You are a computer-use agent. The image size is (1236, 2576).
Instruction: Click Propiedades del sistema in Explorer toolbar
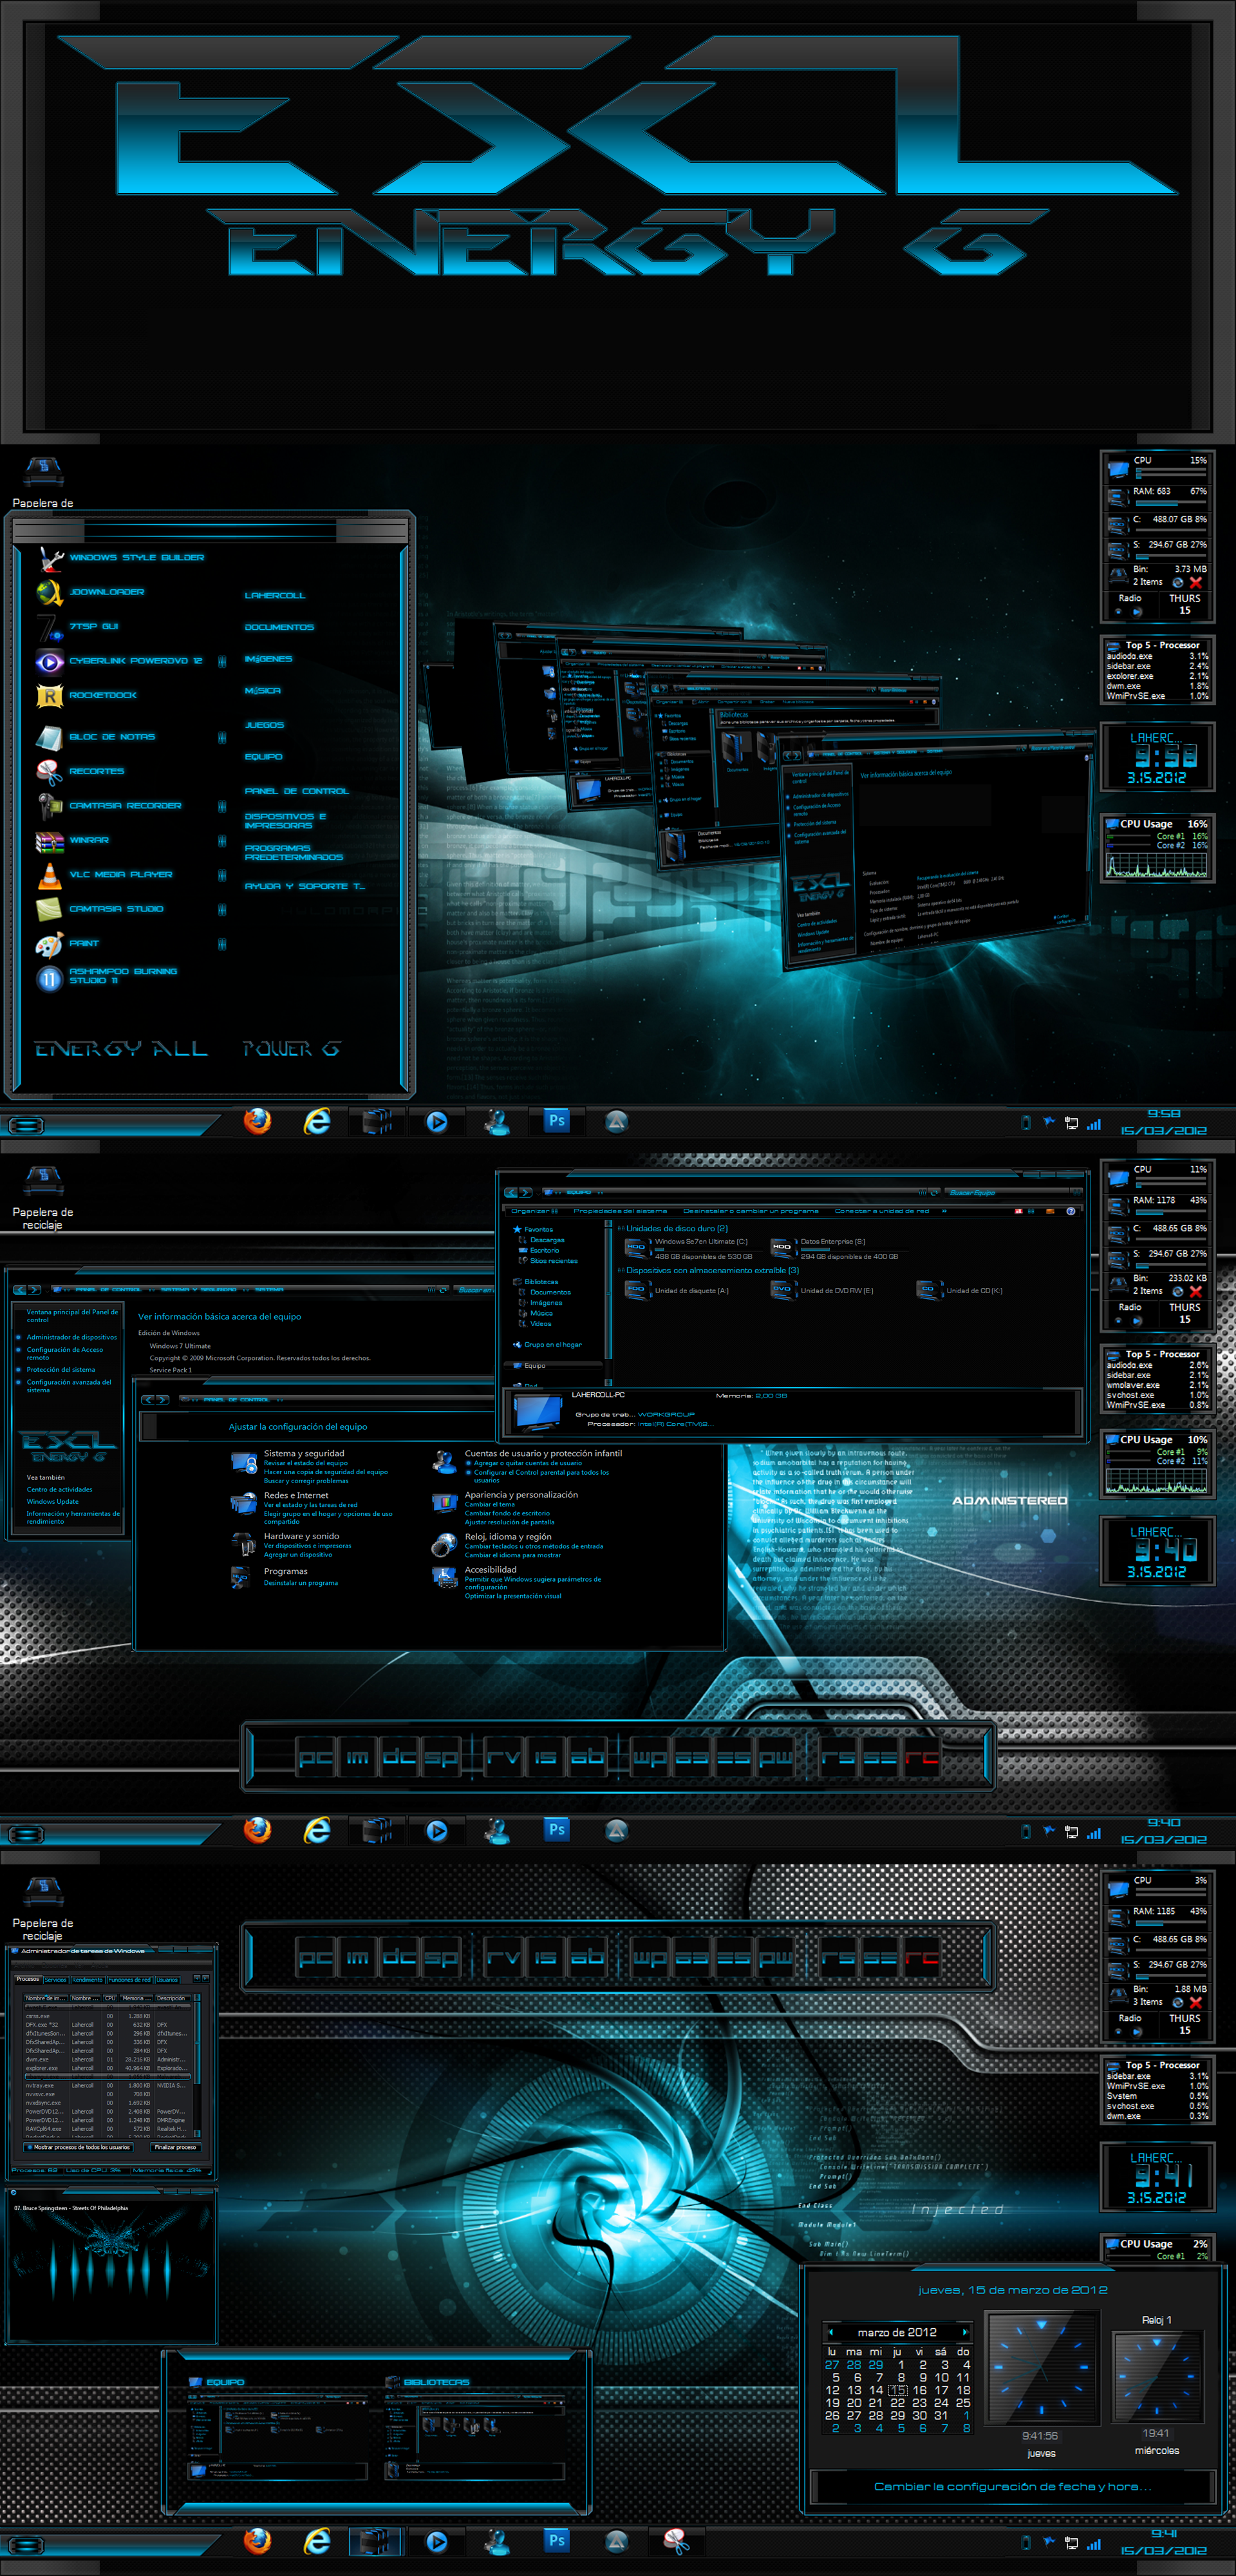pyautogui.click(x=620, y=1210)
